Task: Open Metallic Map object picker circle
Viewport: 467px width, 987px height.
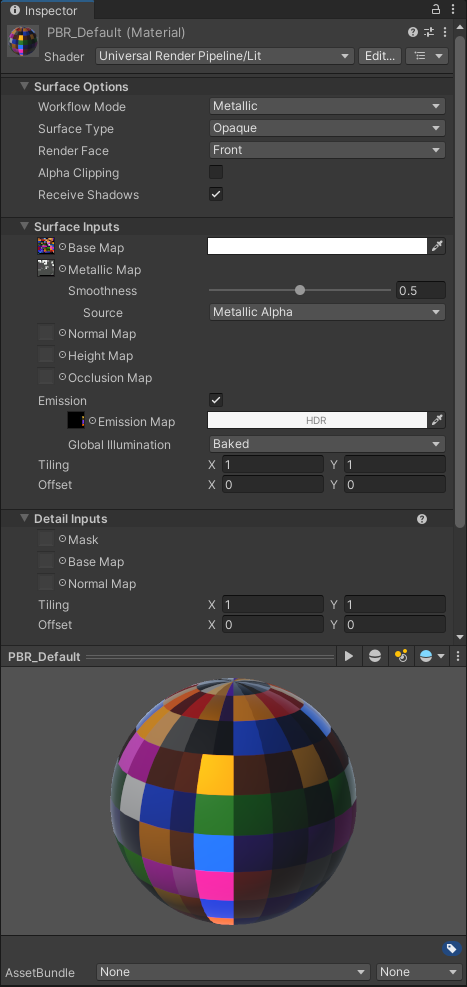Action: 62,269
